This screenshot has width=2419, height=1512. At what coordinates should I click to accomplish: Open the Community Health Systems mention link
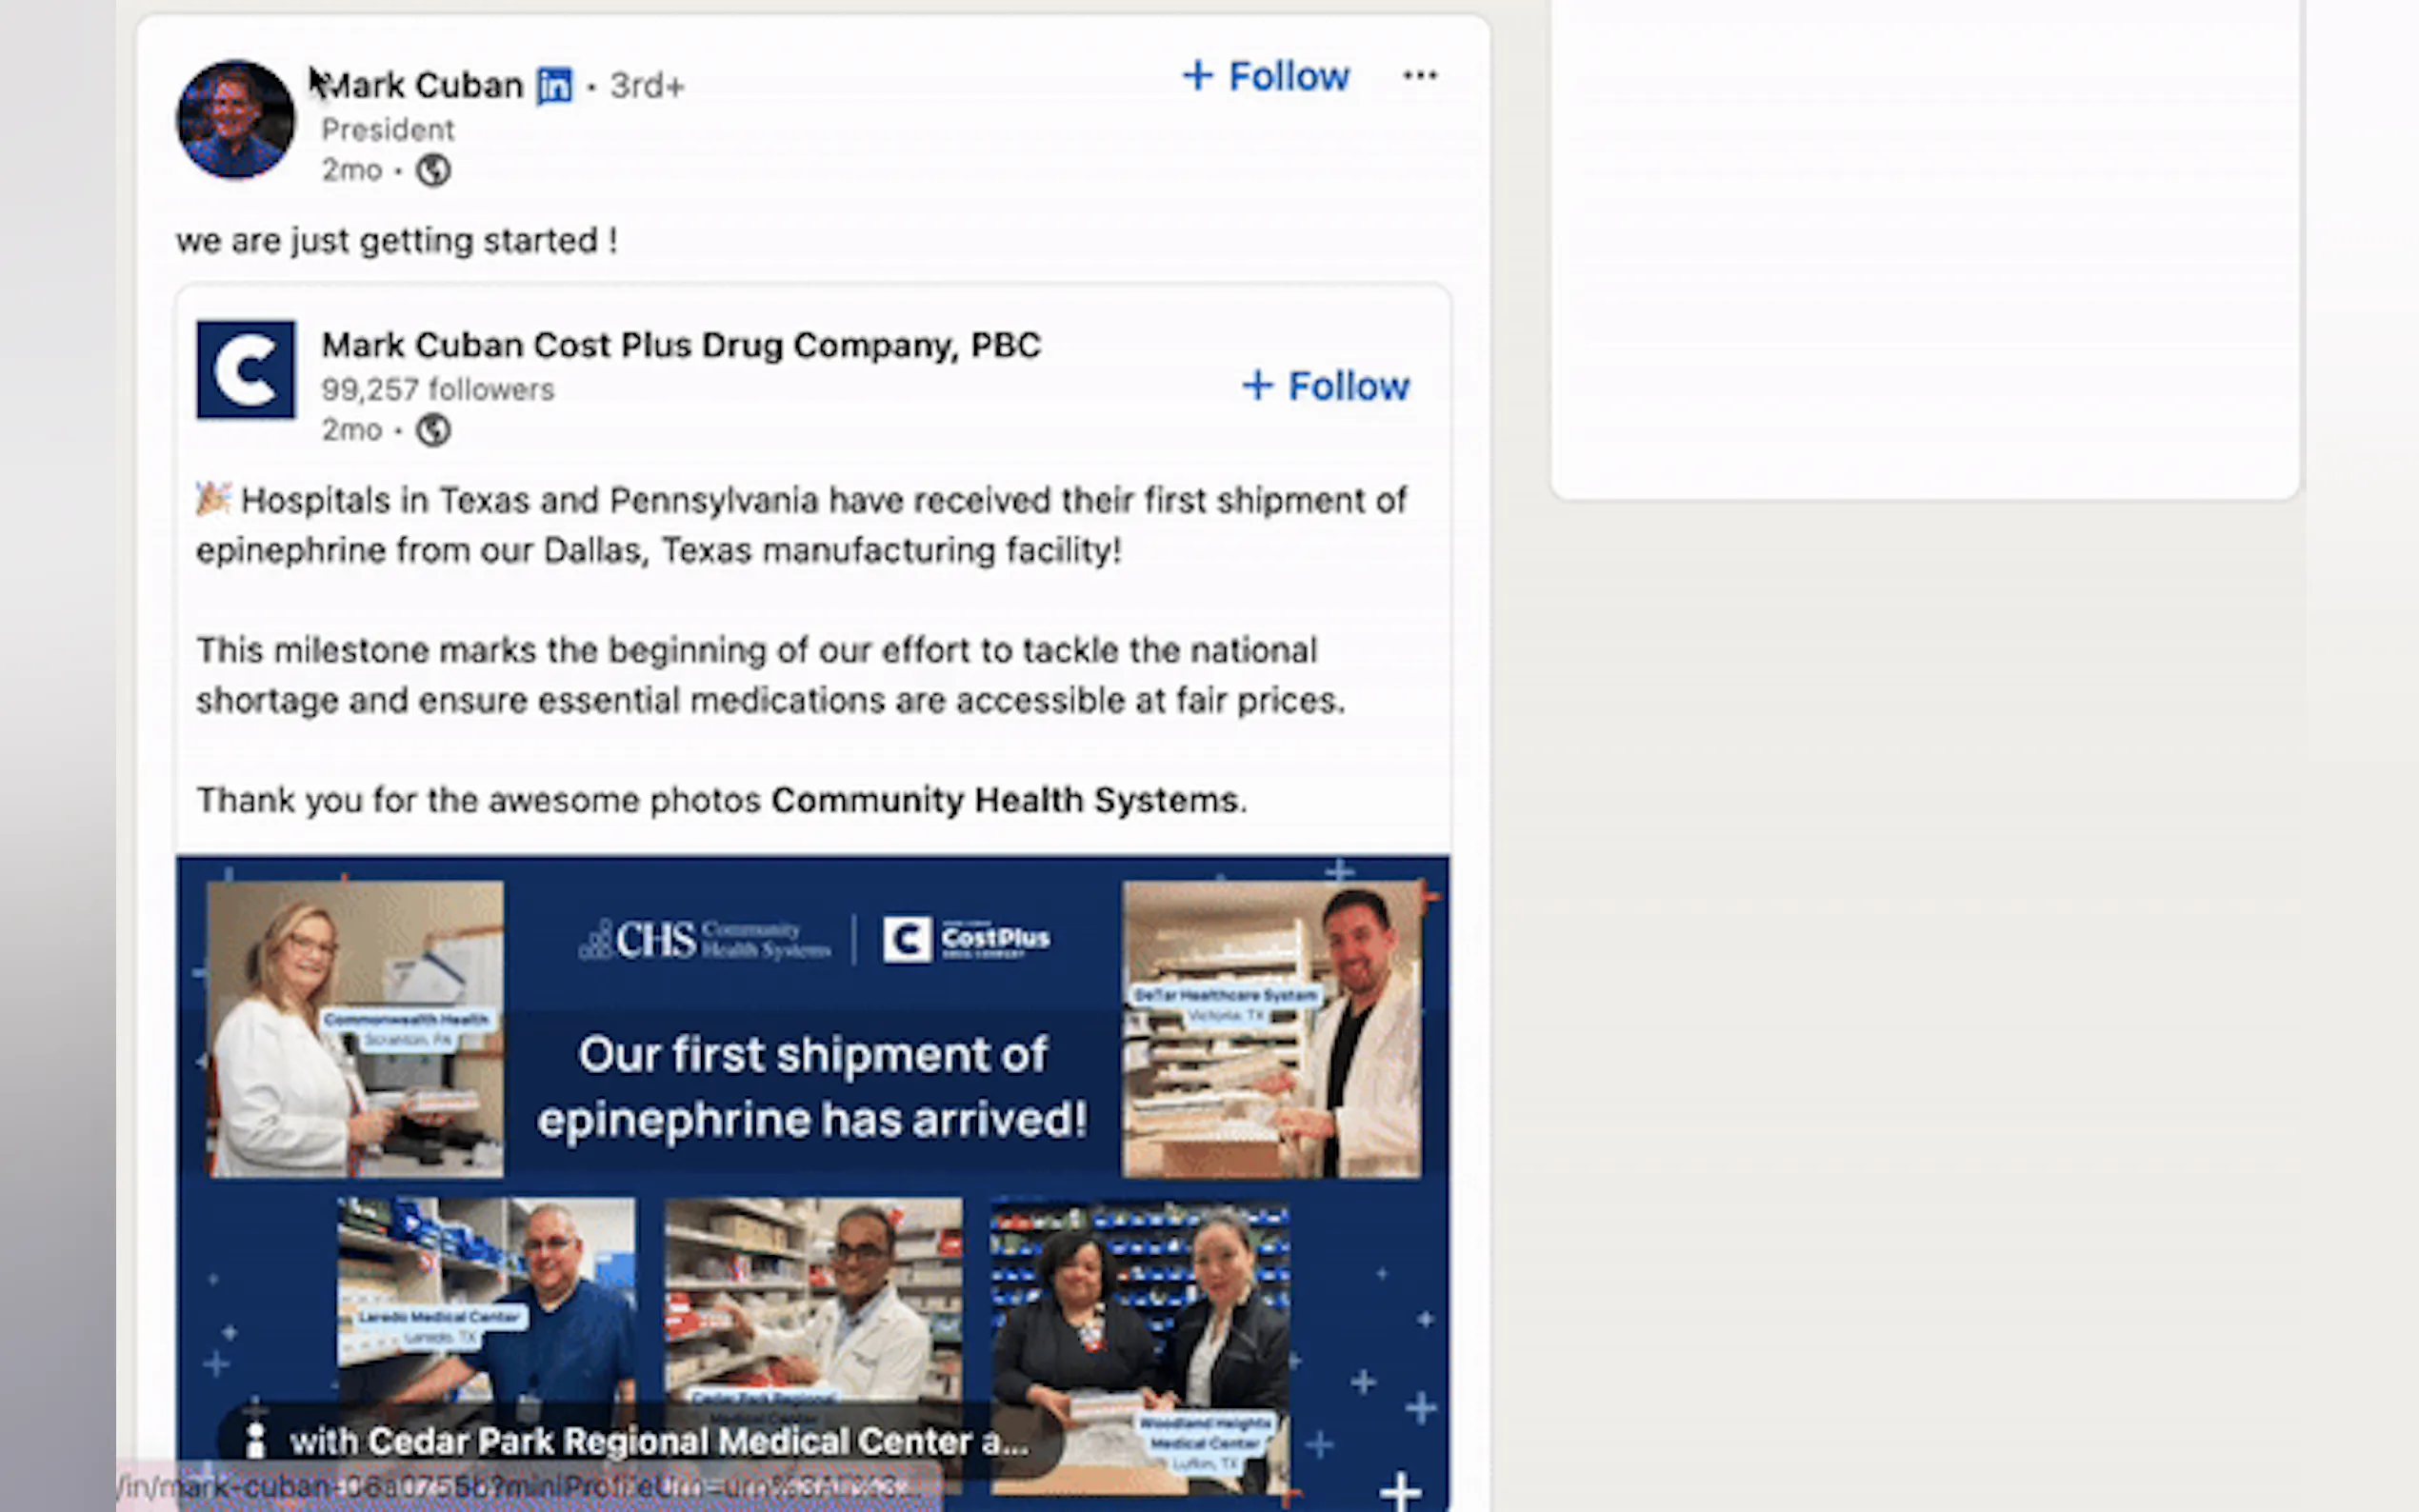pos(1005,800)
